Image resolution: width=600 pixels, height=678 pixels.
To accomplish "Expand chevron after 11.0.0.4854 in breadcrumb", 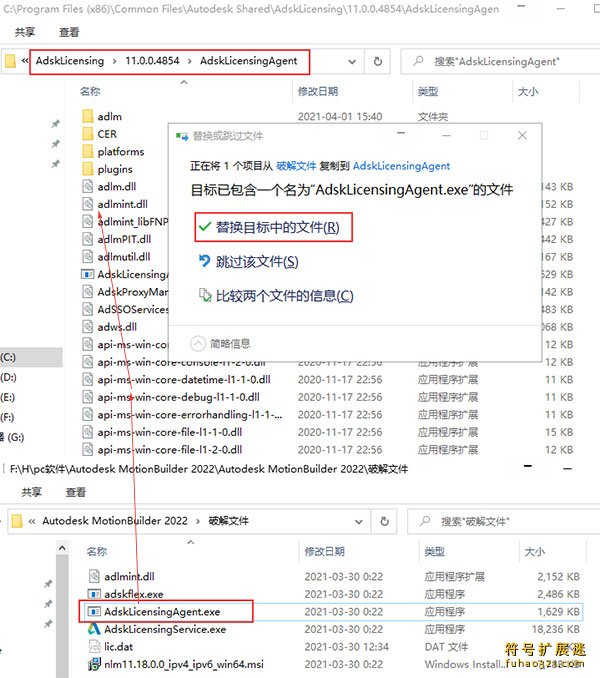I will [x=190, y=61].
